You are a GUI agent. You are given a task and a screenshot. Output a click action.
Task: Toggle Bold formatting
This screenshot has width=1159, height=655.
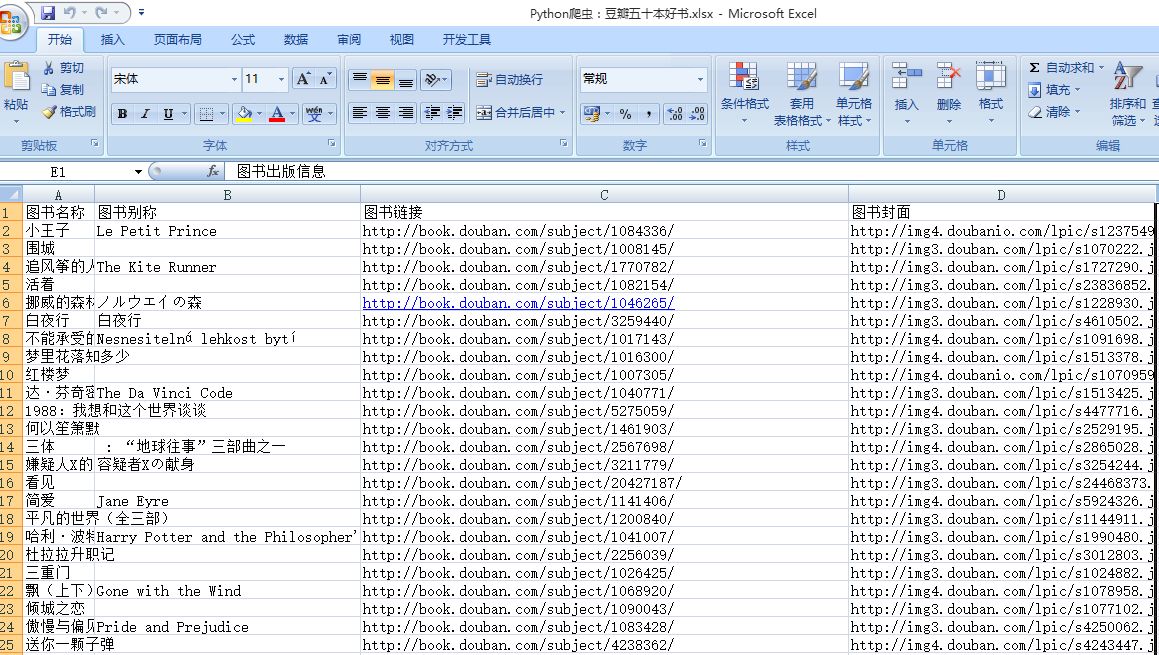click(122, 114)
